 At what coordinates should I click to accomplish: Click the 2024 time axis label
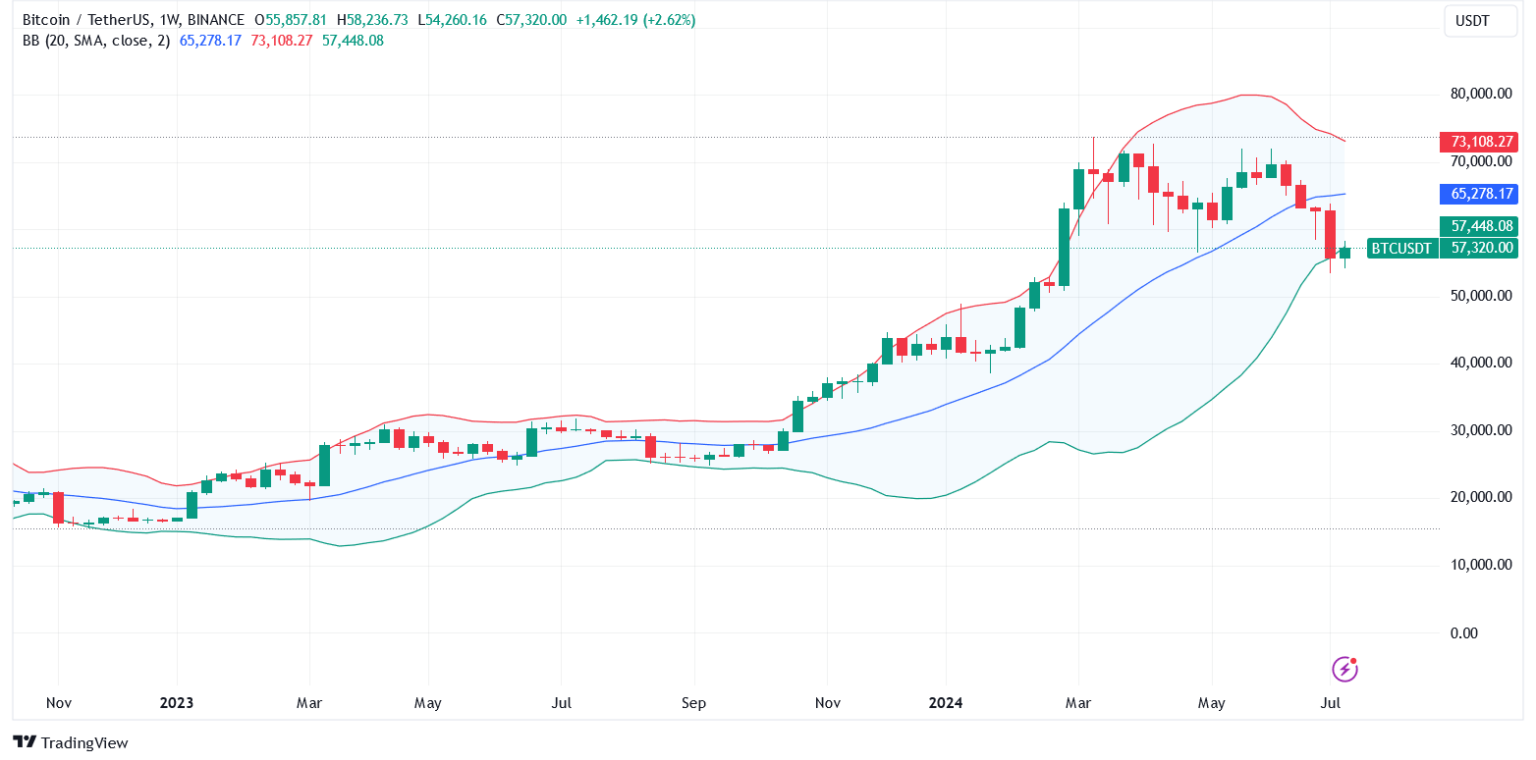click(x=944, y=703)
